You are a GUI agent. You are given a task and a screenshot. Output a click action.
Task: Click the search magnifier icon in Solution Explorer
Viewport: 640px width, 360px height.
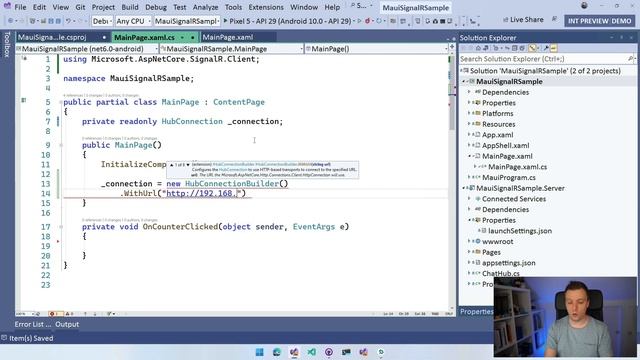pos(631,59)
